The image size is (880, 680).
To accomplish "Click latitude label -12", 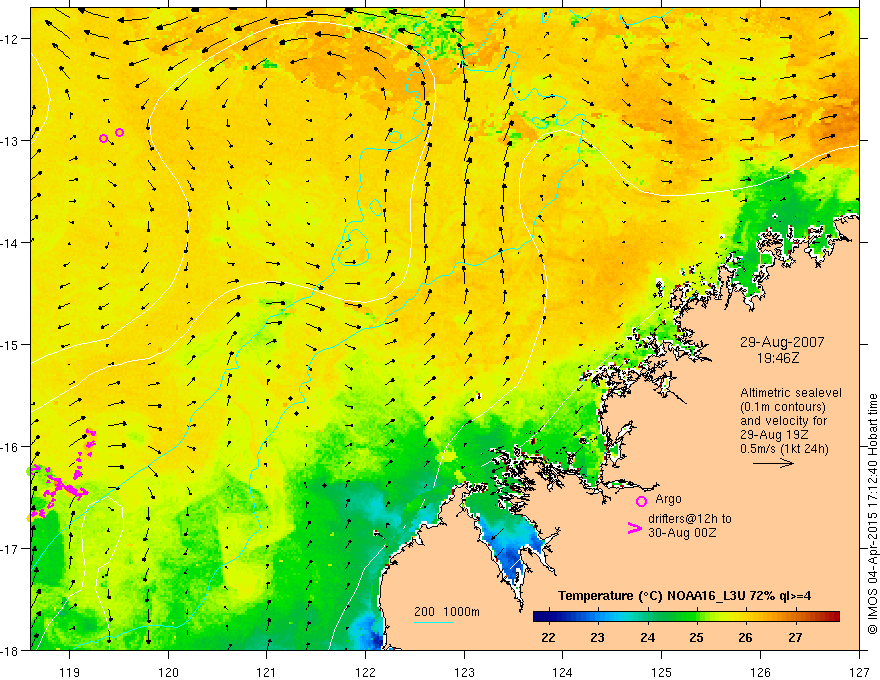I will pos(10,39).
